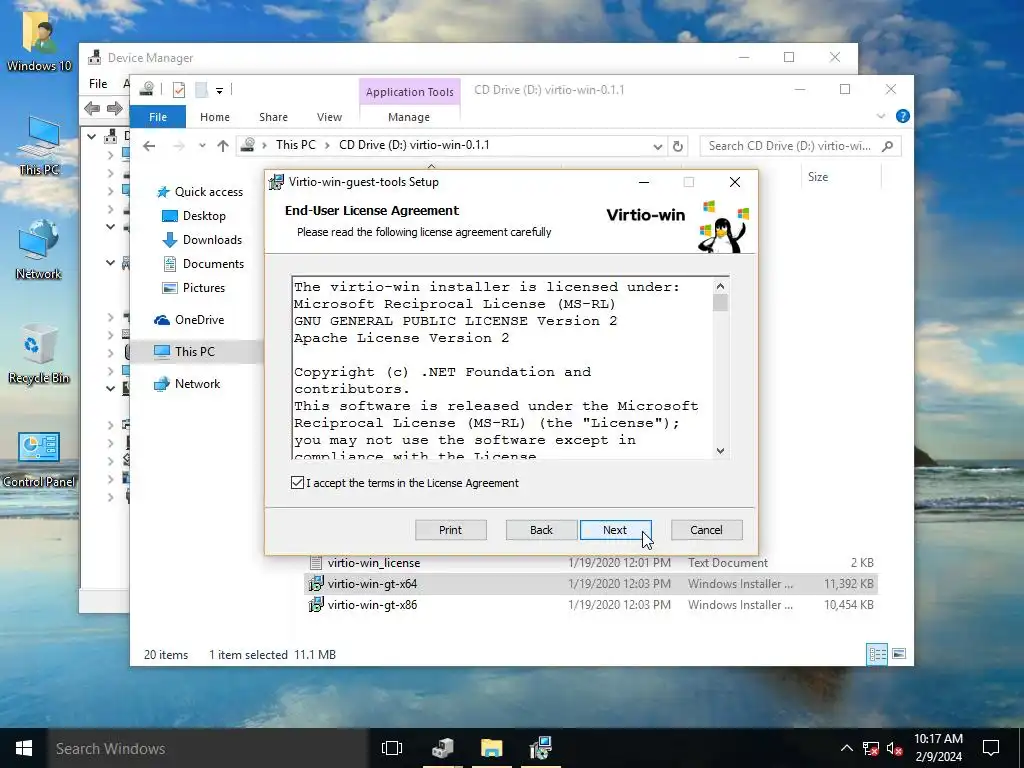Open Control Panel desktop icon
The image size is (1024, 768).
[x=39, y=459]
